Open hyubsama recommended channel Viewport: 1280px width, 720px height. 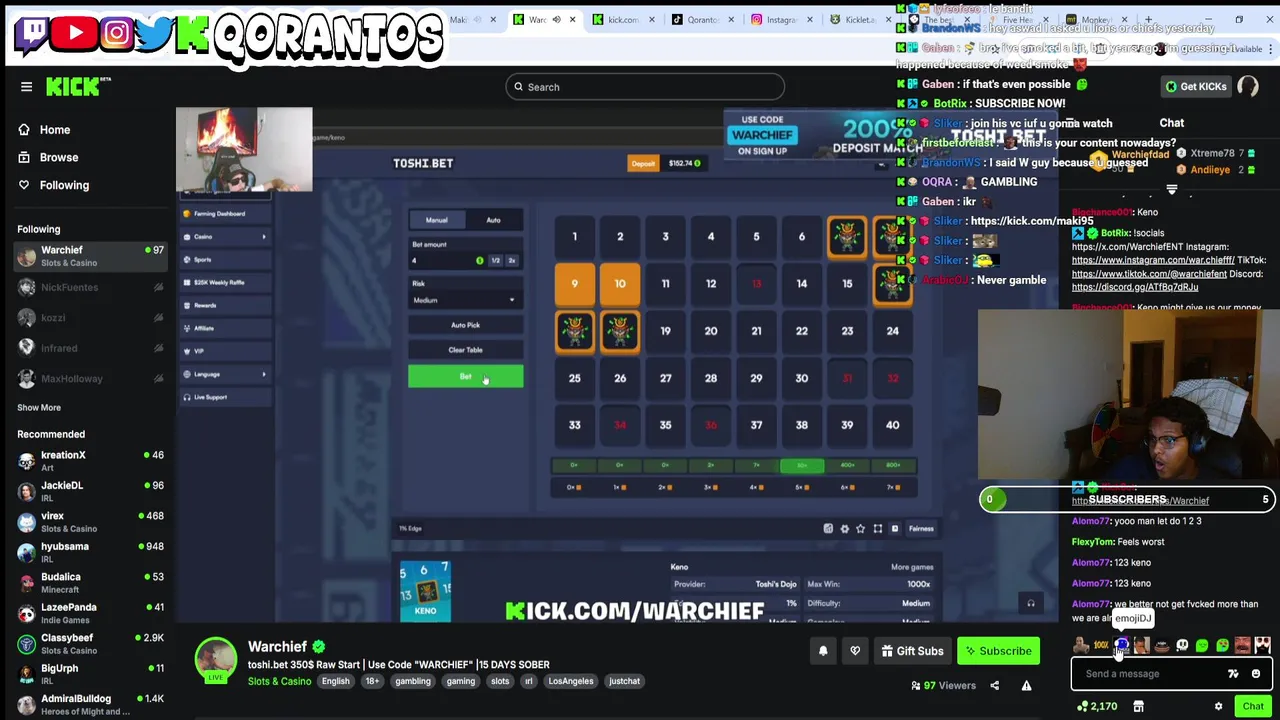(88, 552)
